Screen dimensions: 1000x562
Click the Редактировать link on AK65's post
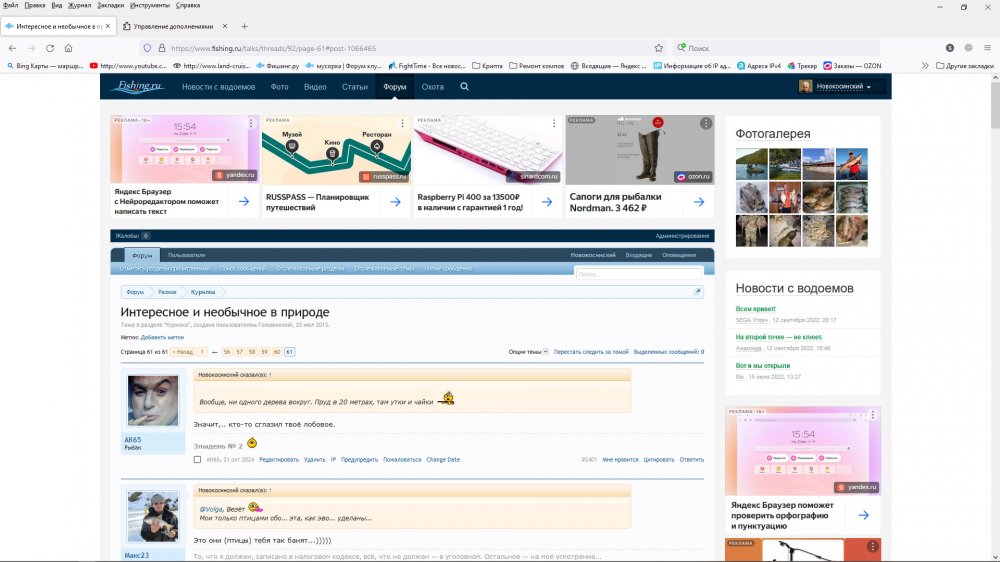click(279, 459)
